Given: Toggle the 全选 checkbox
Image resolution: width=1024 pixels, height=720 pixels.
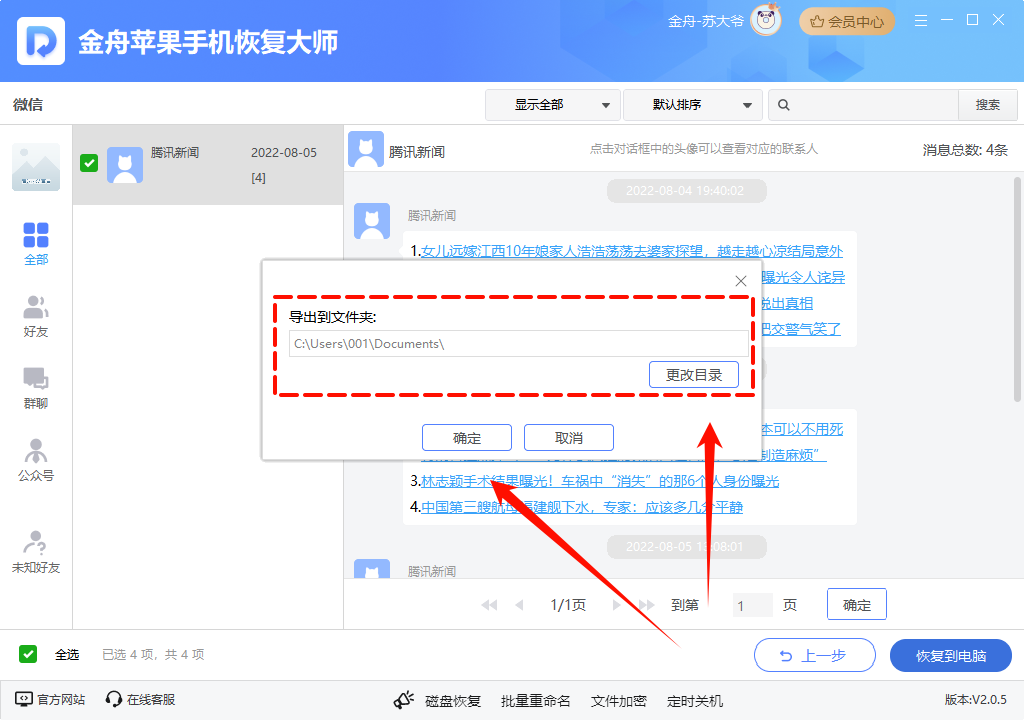Looking at the screenshot, I should click(28, 654).
